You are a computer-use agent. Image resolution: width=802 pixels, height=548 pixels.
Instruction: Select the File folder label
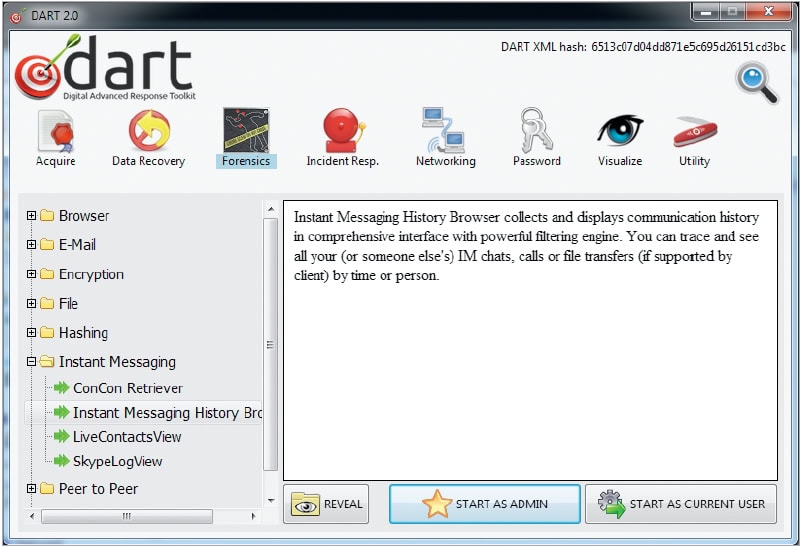coord(68,304)
